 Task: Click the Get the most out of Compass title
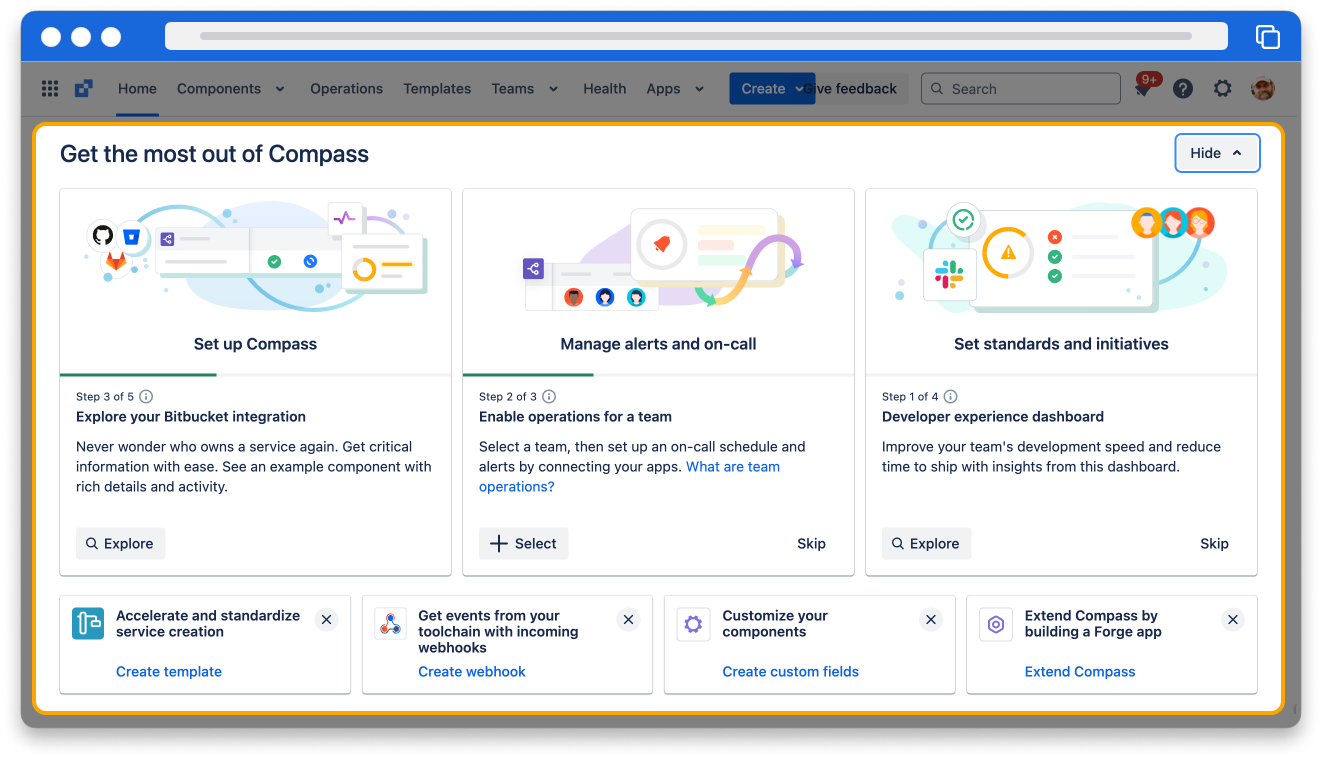tap(214, 154)
